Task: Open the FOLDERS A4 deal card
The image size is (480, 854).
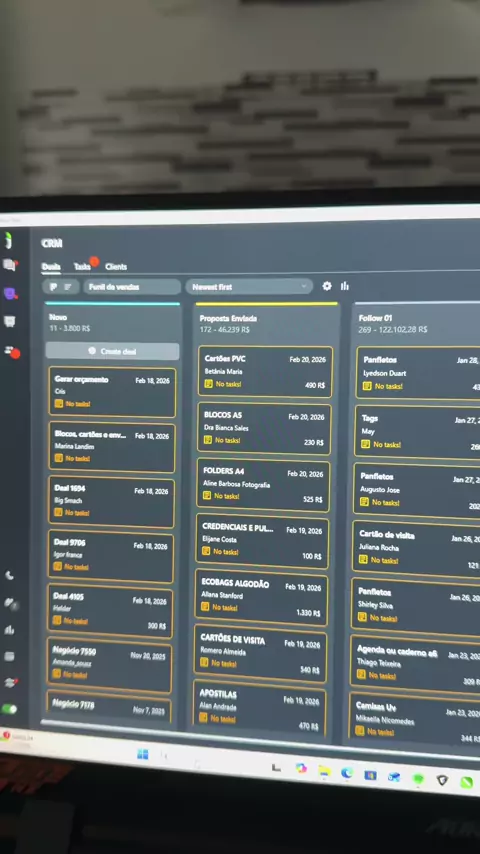Action: pos(263,485)
